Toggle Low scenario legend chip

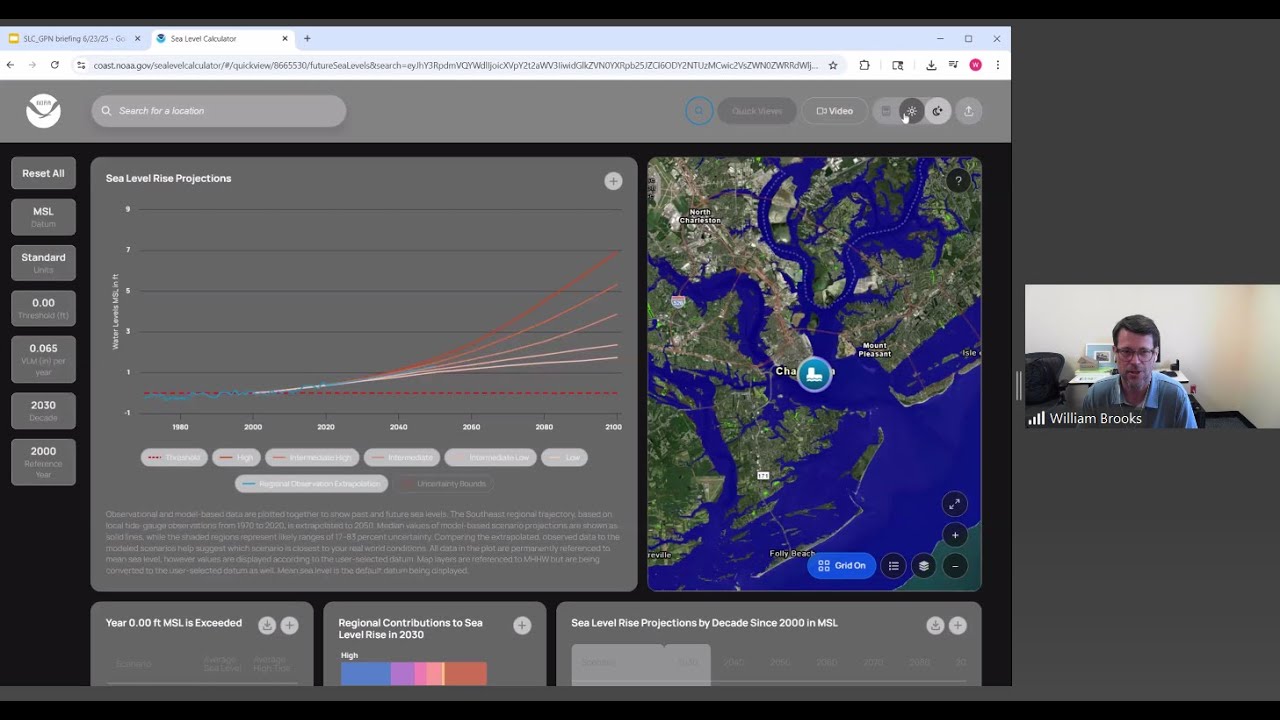pyautogui.click(x=564, y=457)
